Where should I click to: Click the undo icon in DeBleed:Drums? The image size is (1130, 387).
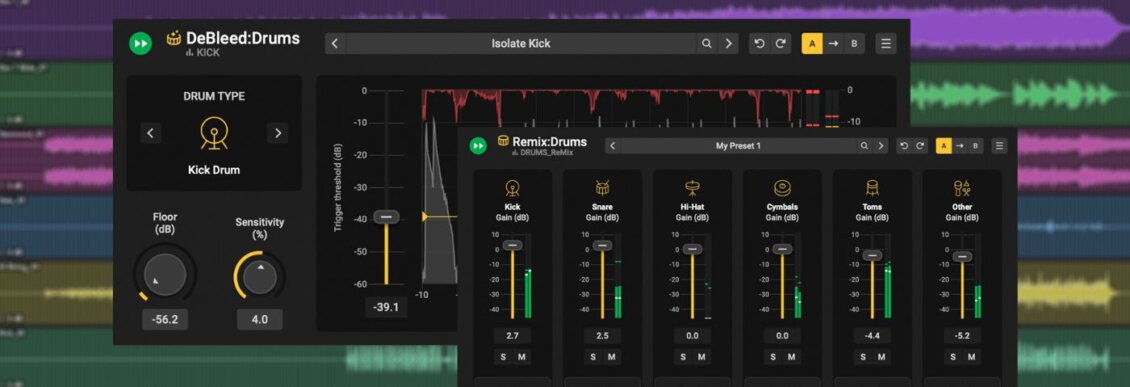point(760,43)
